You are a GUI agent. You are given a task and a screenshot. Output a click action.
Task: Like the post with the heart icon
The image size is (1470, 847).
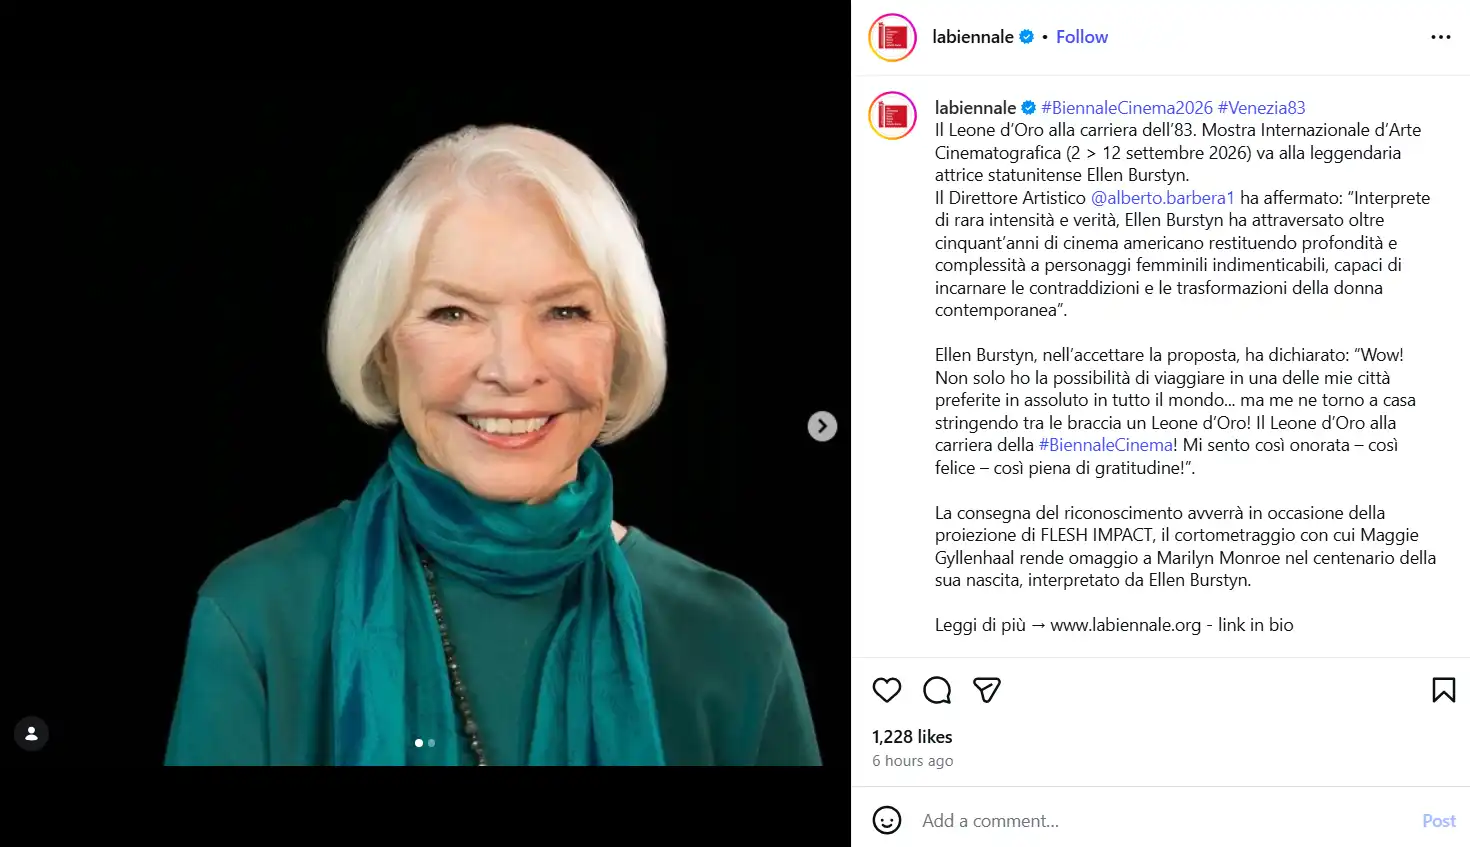pos(887,690)
